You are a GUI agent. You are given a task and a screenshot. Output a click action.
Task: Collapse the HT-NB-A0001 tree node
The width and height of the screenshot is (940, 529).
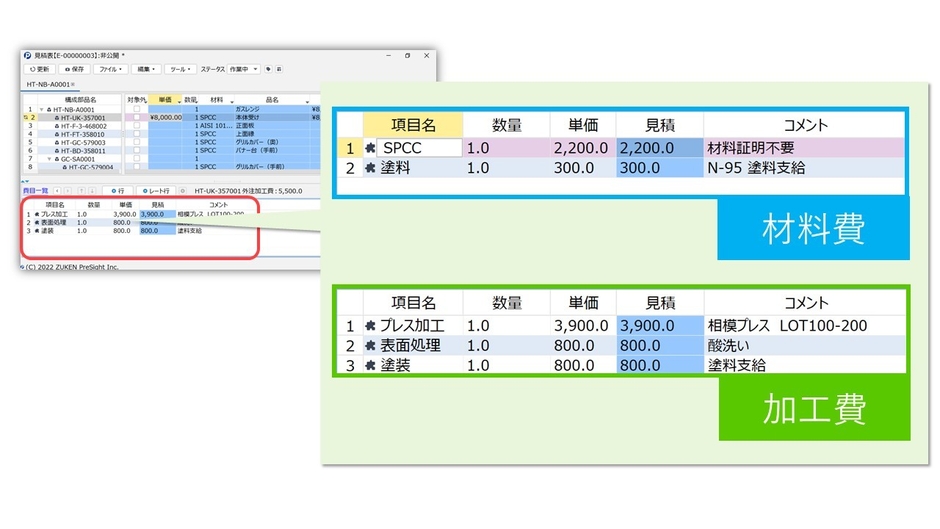[x=39, y=109]
